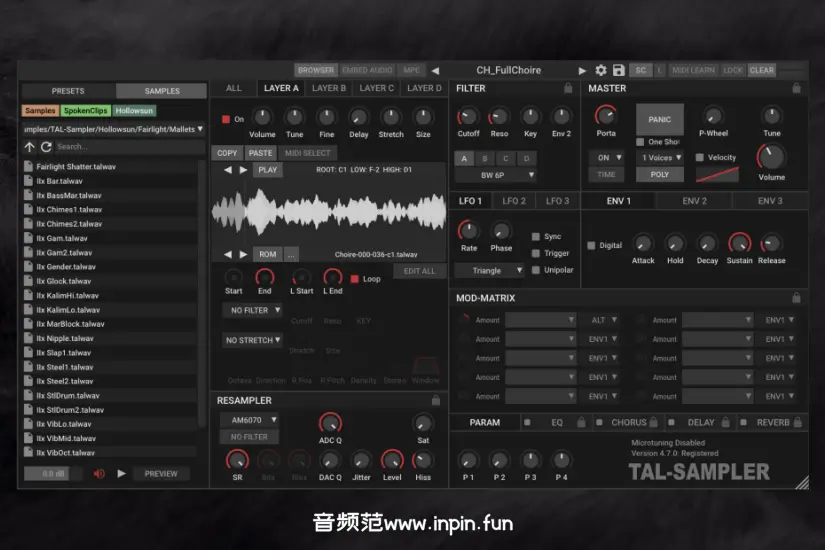Click the filter section lock icon
This screenshot has width=825, height=550.
click(568, 88)
